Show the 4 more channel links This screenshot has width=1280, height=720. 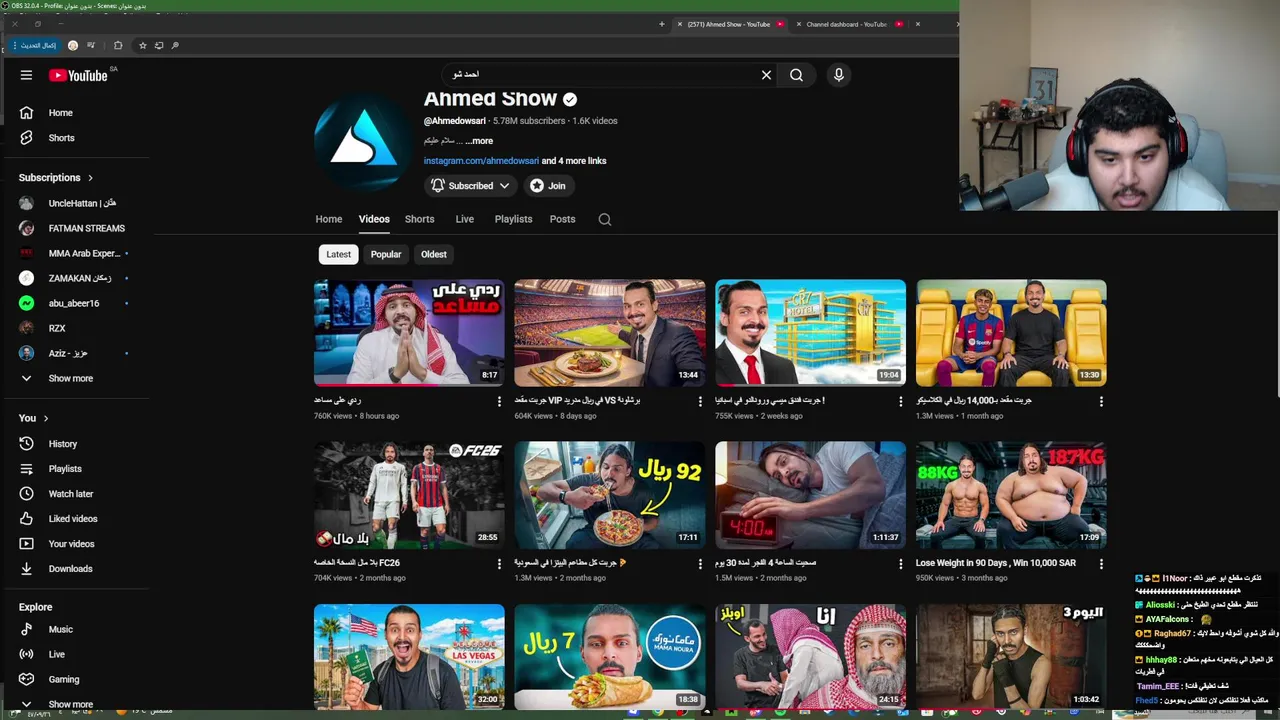574,161
